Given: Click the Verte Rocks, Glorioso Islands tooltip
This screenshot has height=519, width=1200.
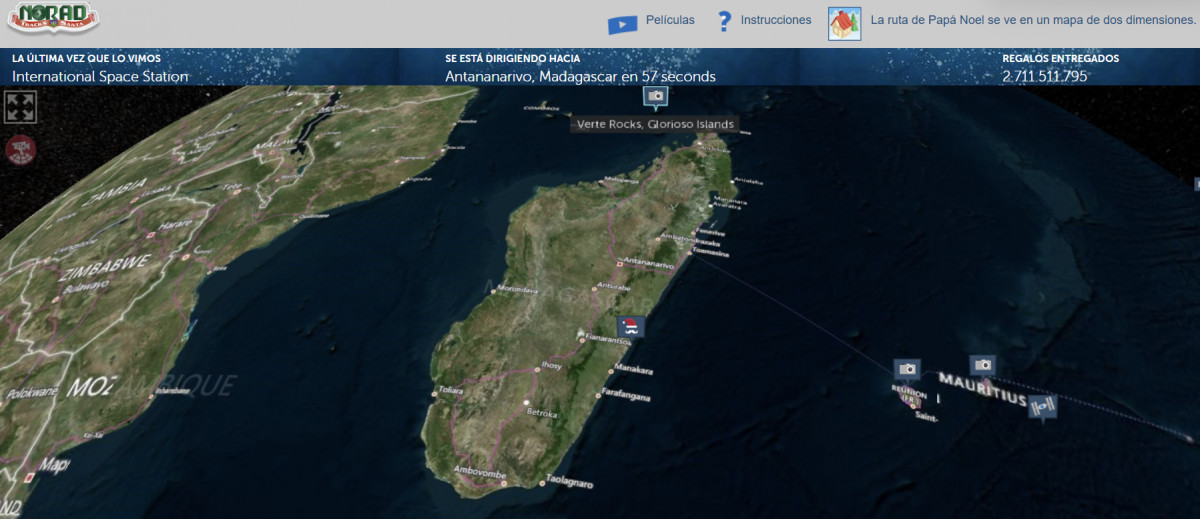Looking at the screenshot, I should coord(655,125).
